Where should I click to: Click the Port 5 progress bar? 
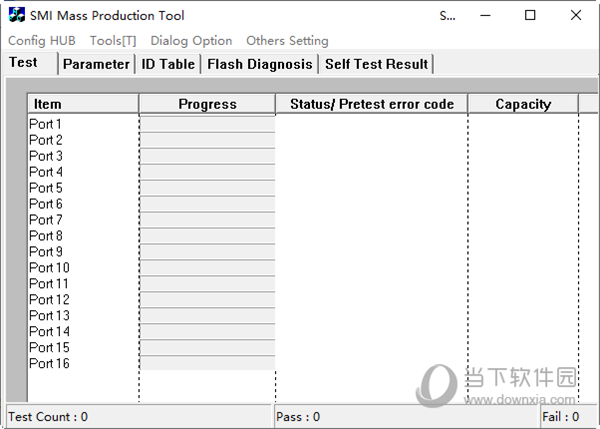207,188
